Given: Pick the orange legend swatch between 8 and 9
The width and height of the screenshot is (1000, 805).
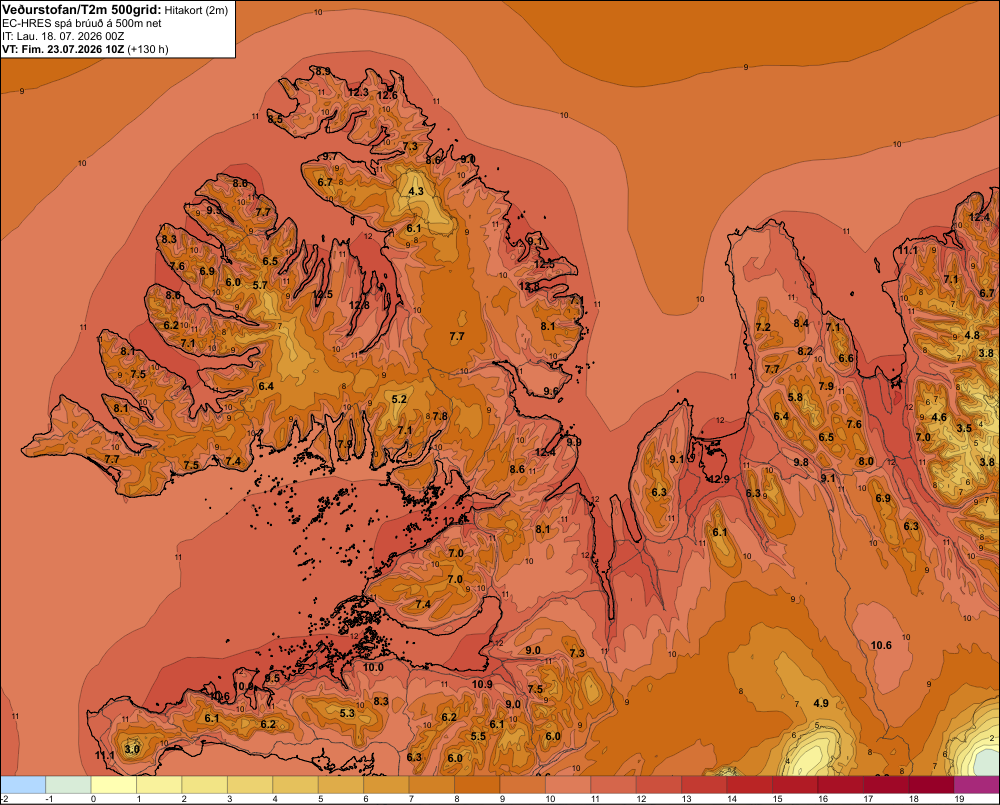Looking at the screenshot, I should tap(478, 785).
